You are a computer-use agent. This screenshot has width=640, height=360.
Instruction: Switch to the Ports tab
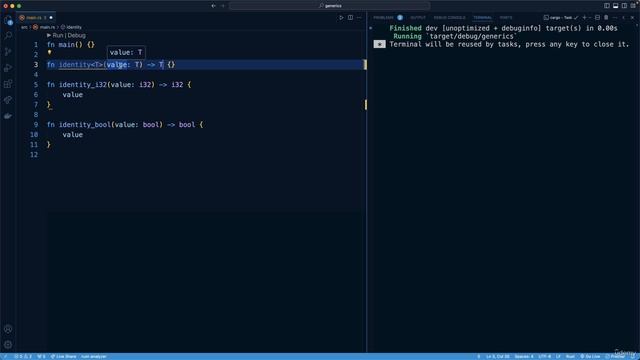click(x=506, y=18)
